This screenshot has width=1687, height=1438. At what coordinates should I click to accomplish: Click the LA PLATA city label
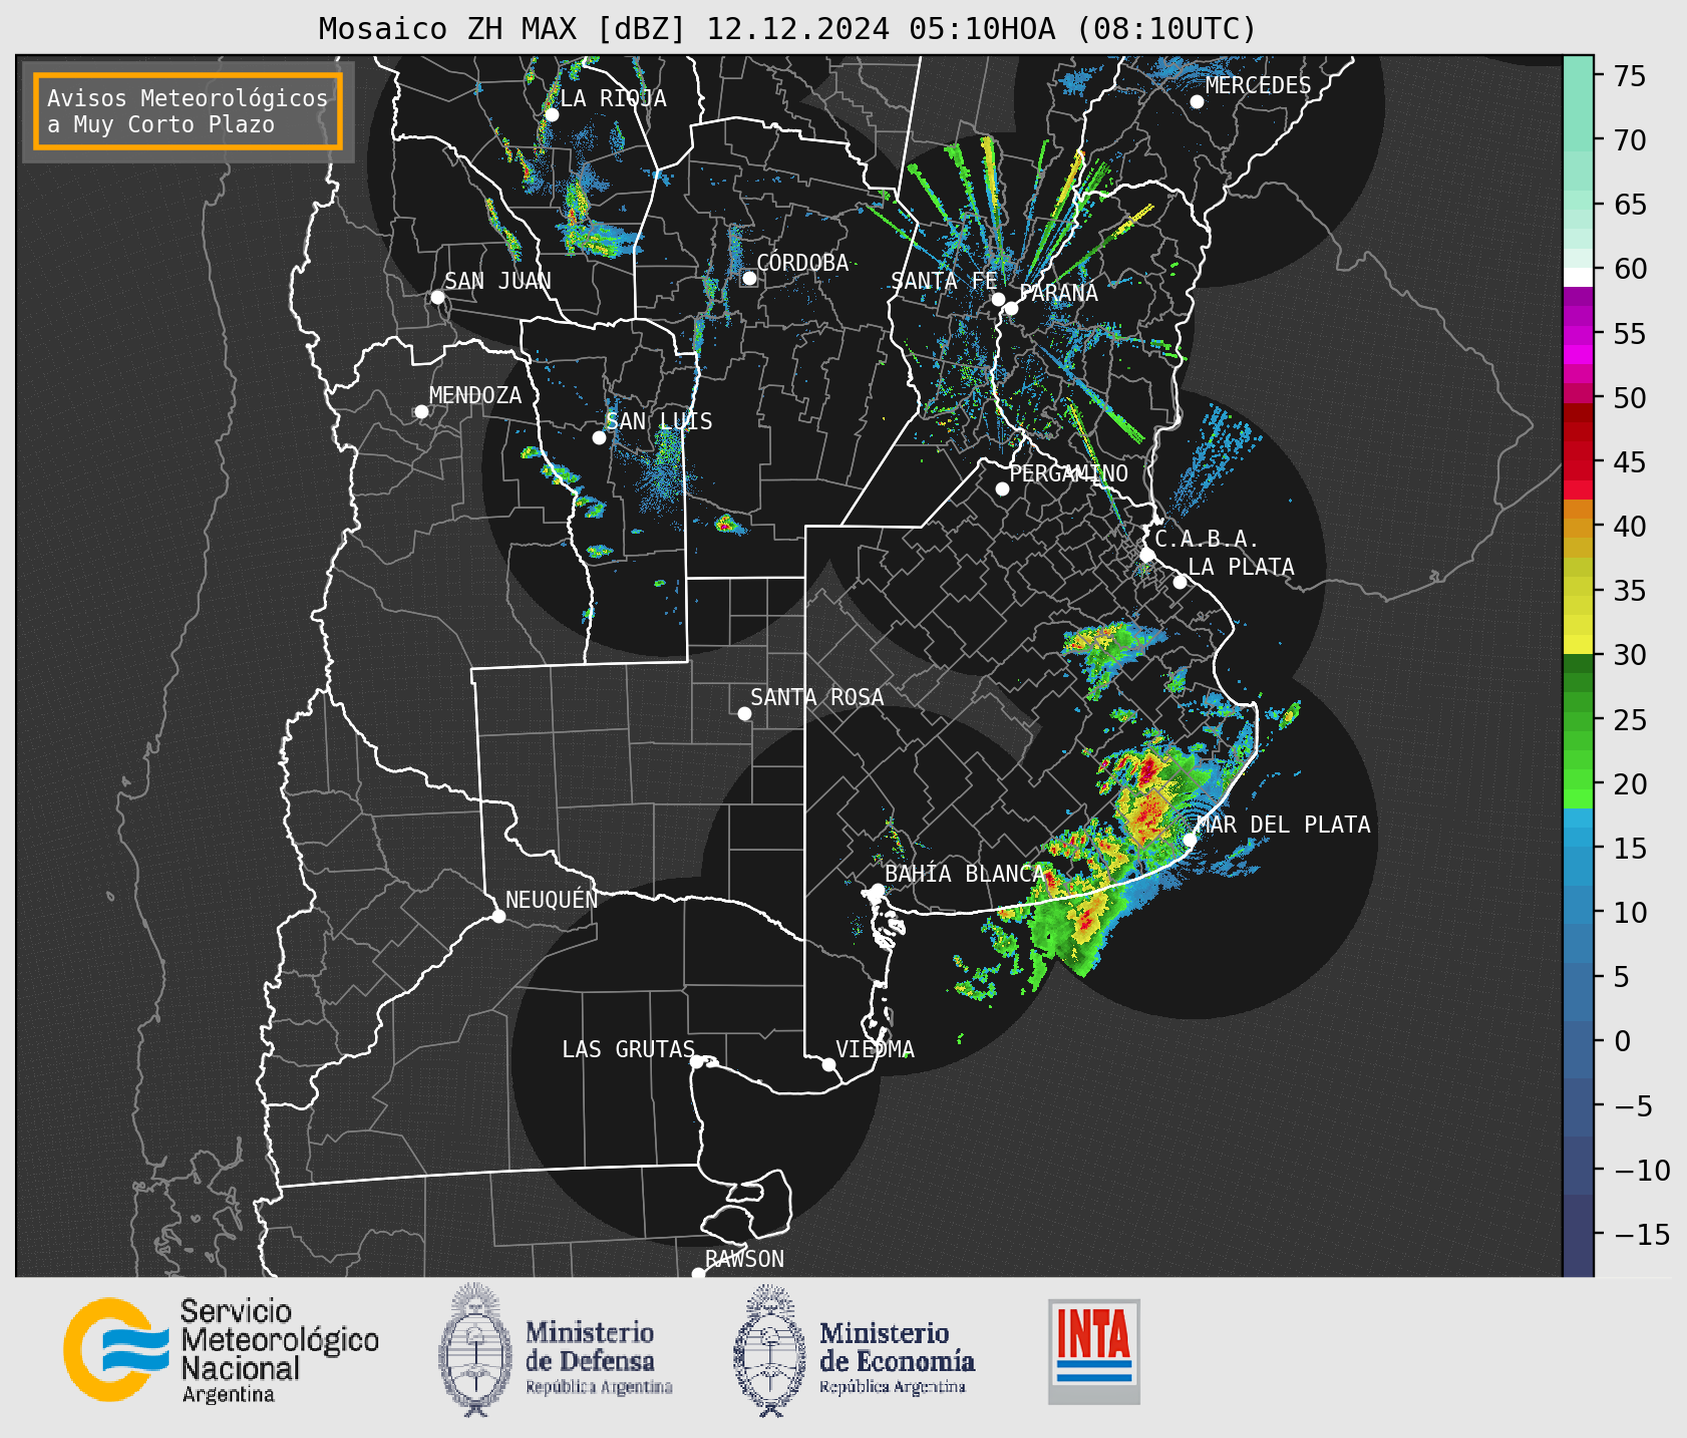[1241, 567]
